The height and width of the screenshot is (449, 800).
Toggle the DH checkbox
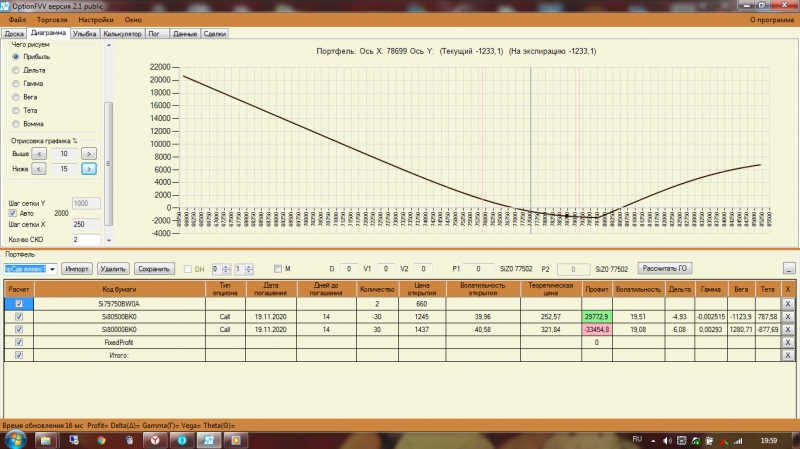(188, 269)
